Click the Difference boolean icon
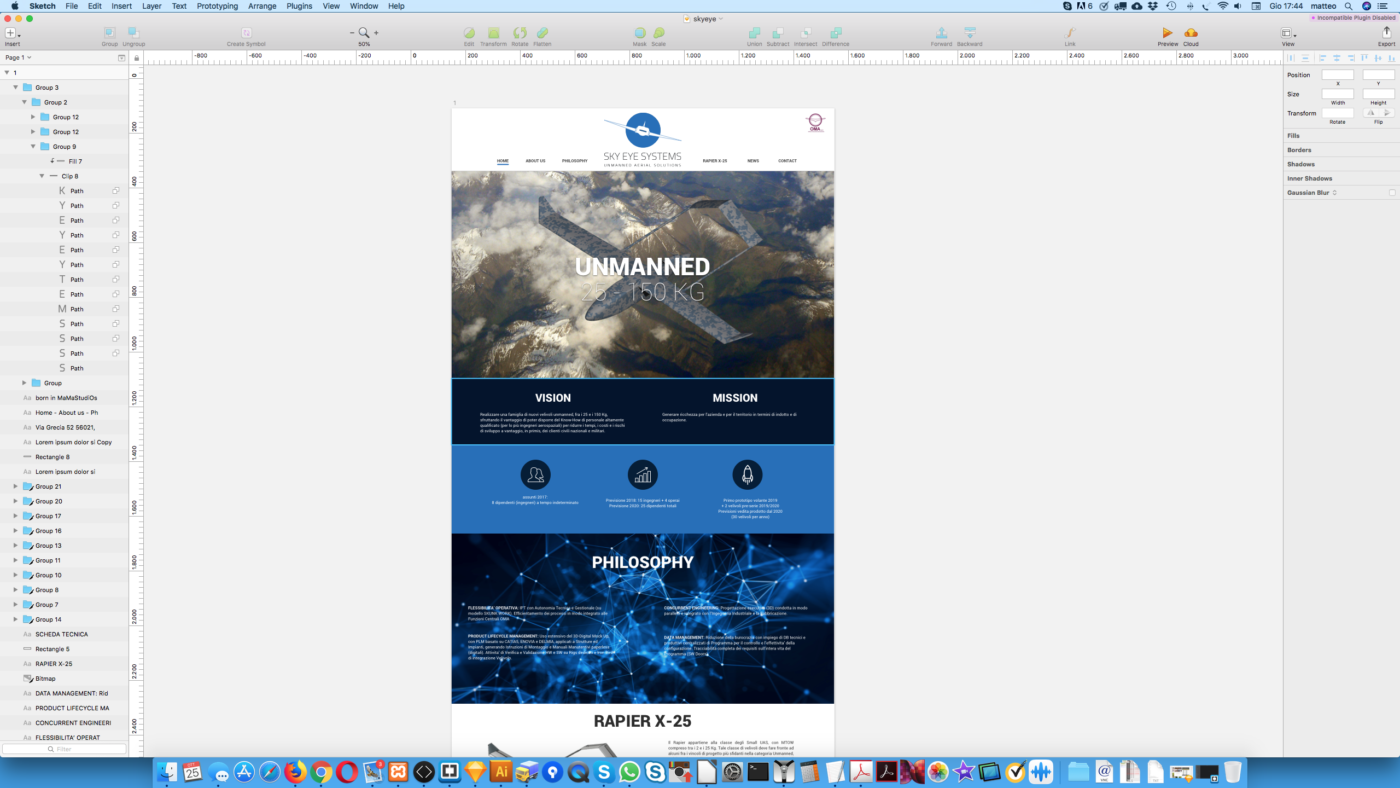The height and width of the screenshot is (788, 1400). pyautogui.click(x=835, y=33)
